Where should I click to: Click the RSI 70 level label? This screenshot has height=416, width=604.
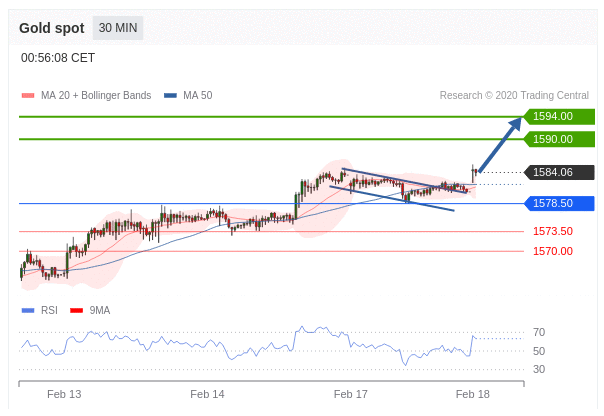[x=539, y=332]
